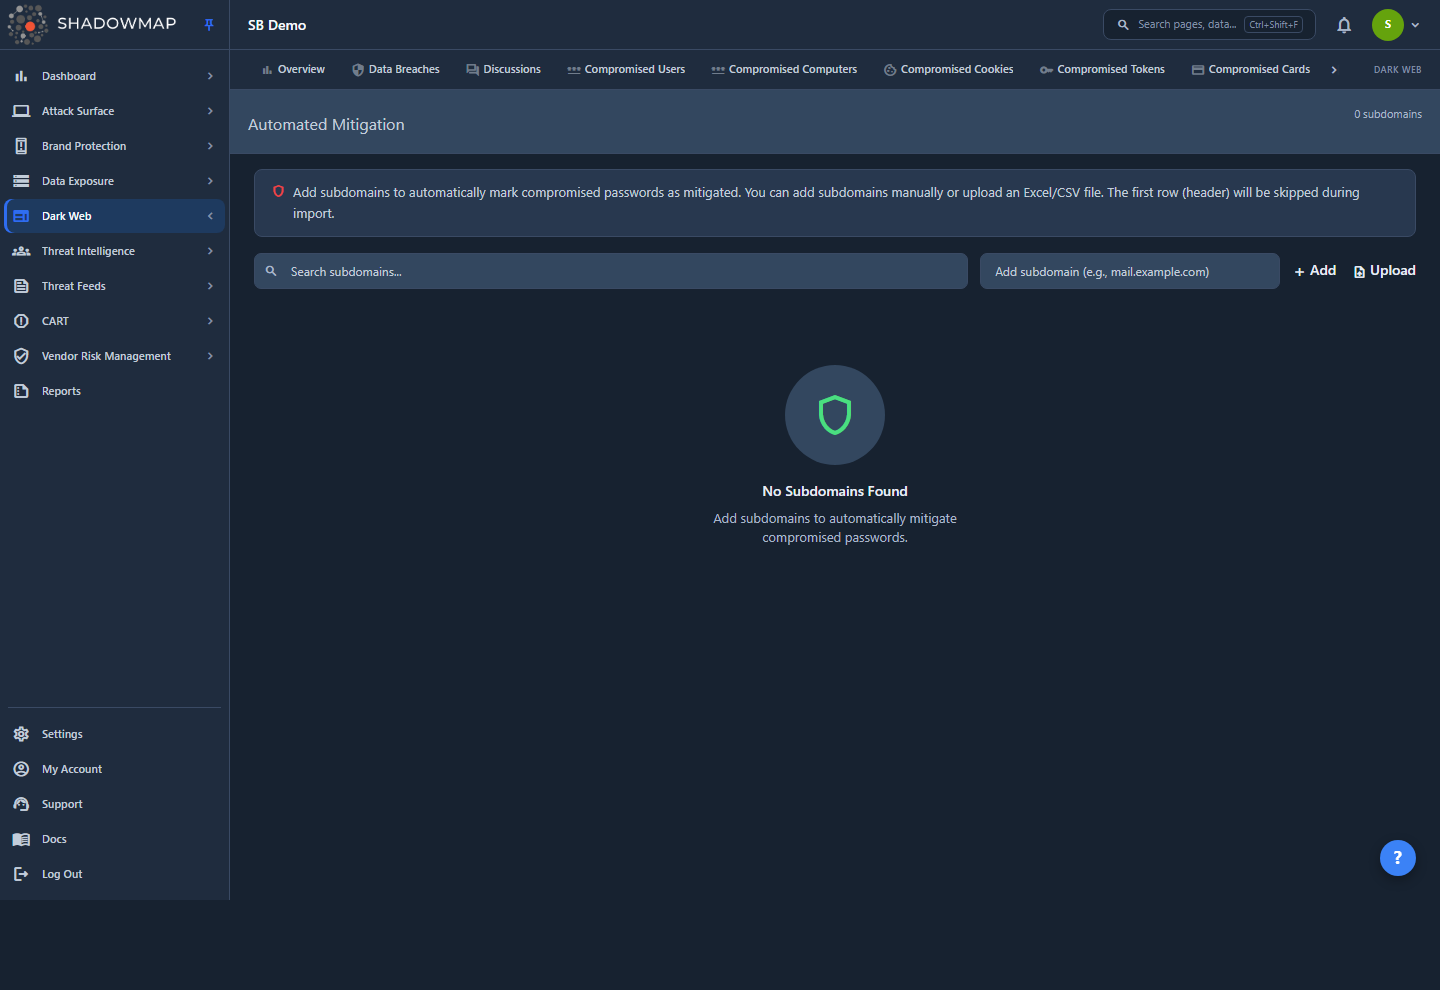Image resolution: width=1440 pixels, height=990 pixels.
Task: Collapse the Dark Web chevron
Action: 210,216
